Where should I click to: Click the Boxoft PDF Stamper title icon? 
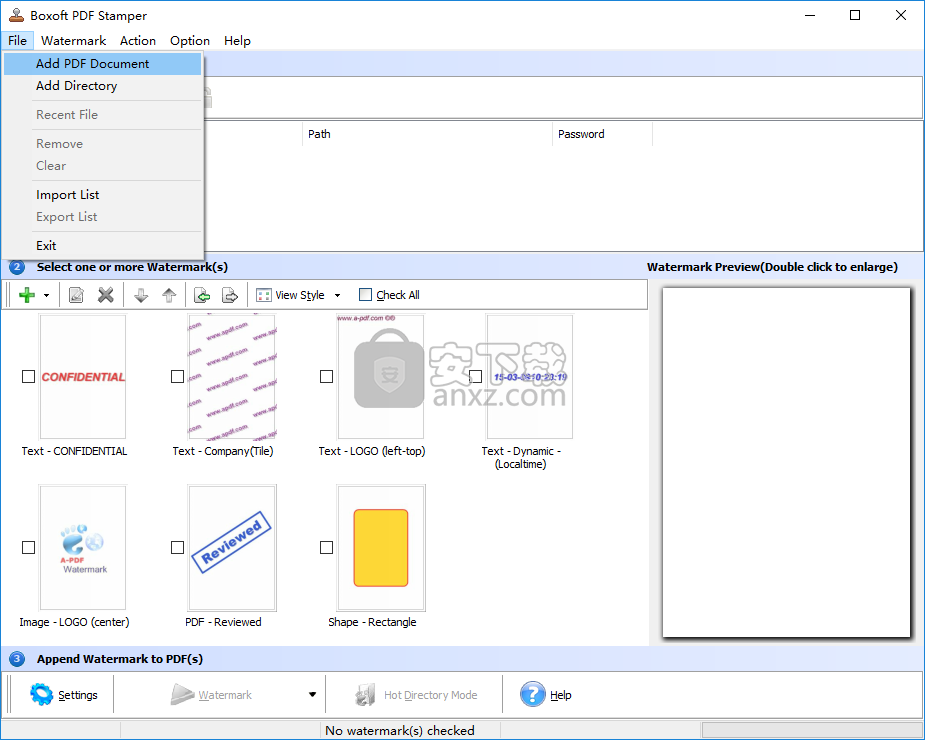coord(16,15)
